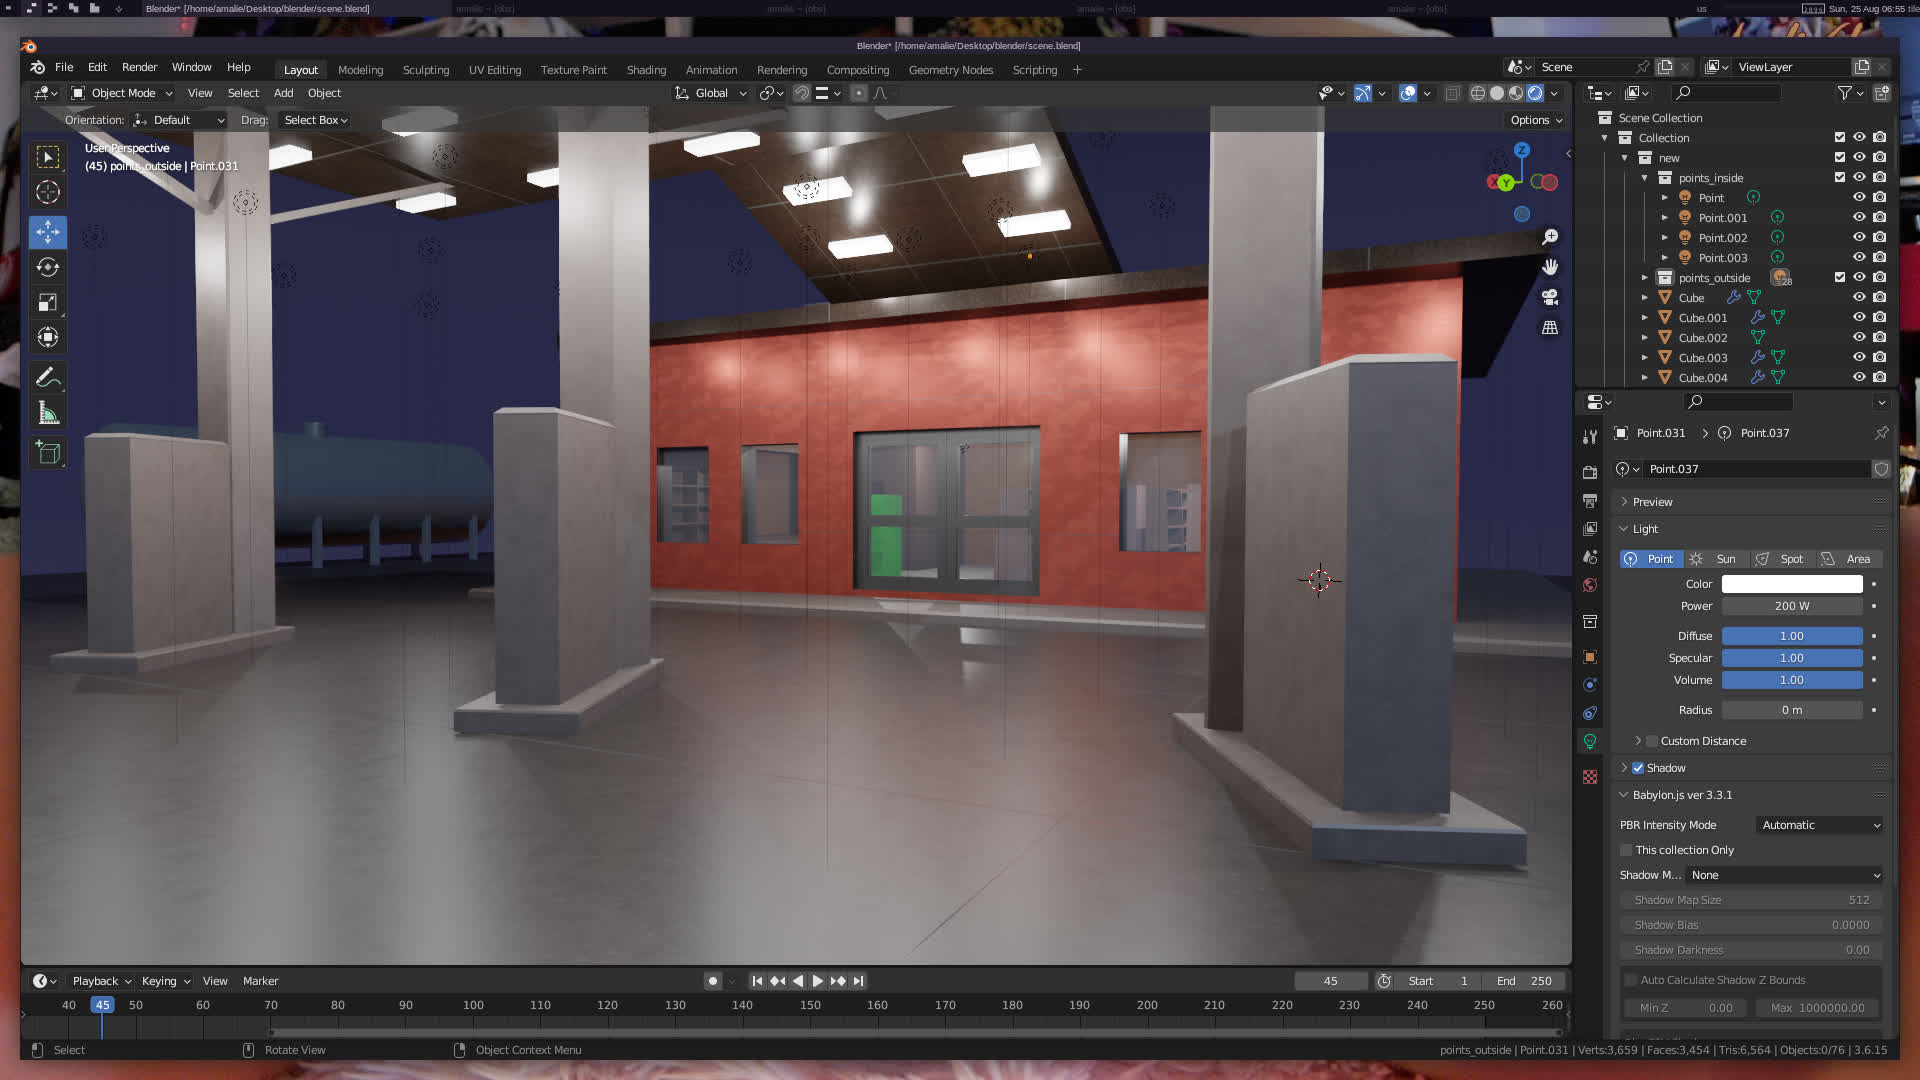Image resolution: width=1920 pixels, height=1080 pixels.
Task: Click the light Color swatch
Action: point(1791,584)
